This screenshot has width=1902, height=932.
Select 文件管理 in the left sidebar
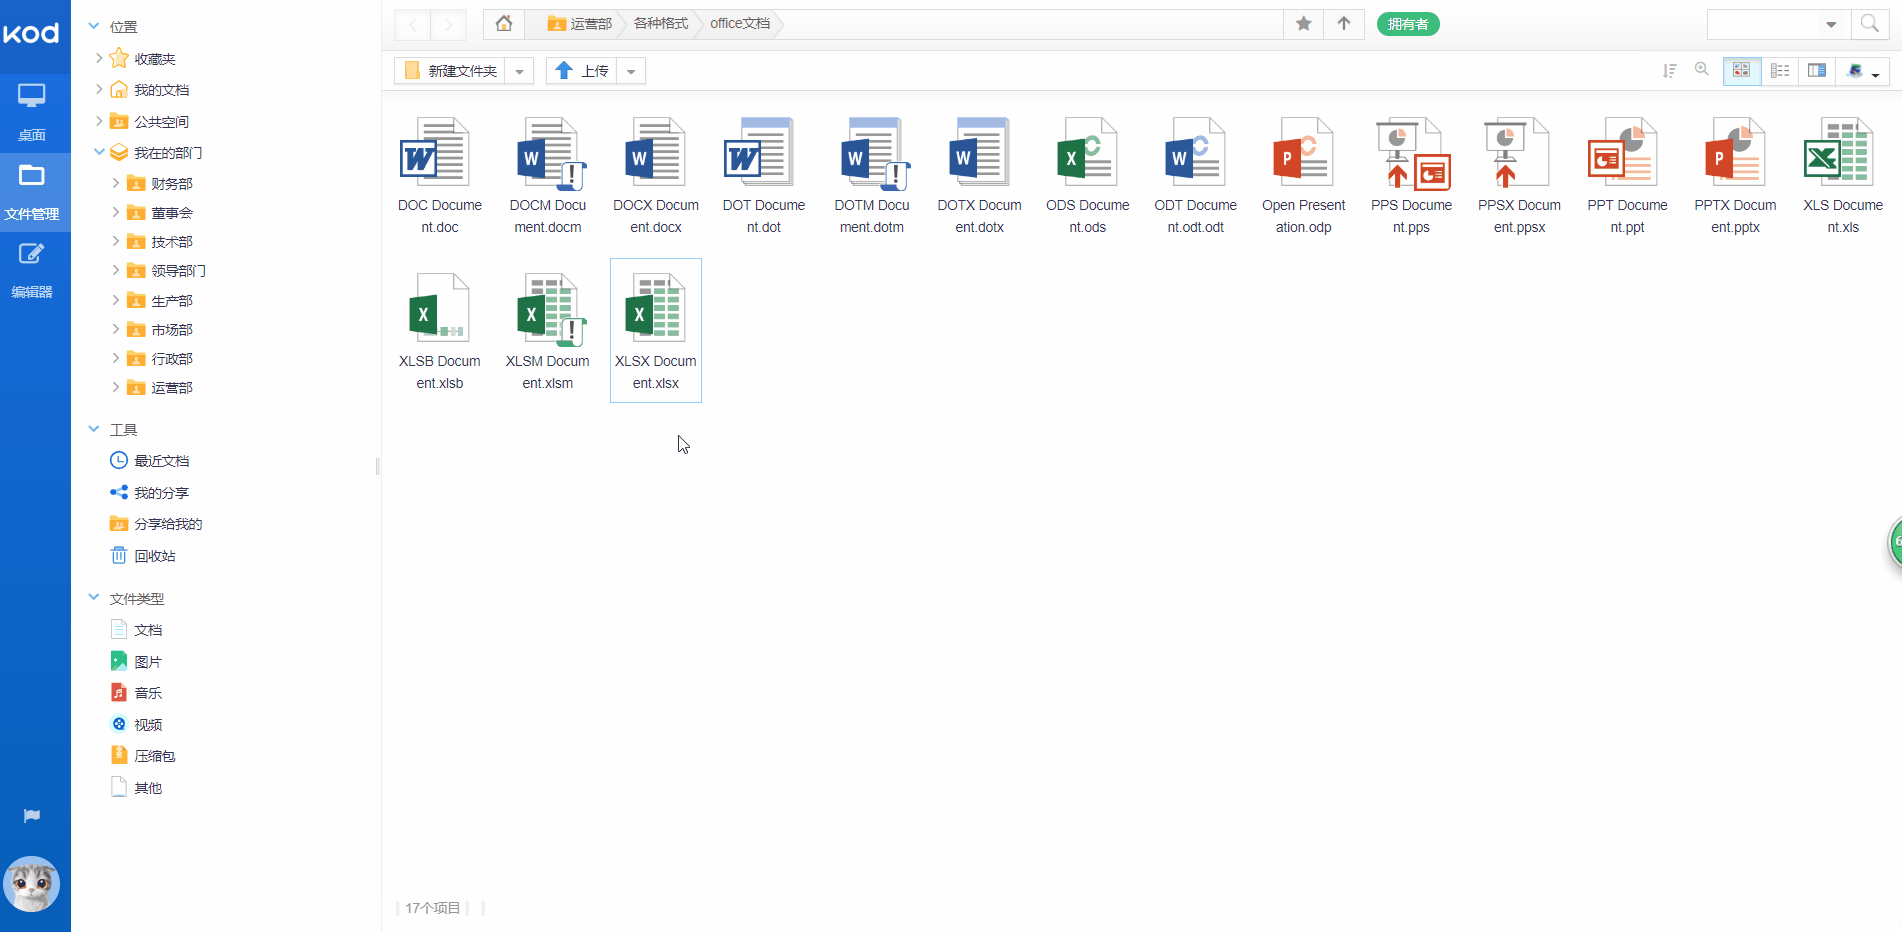click(x=32, y=192)
